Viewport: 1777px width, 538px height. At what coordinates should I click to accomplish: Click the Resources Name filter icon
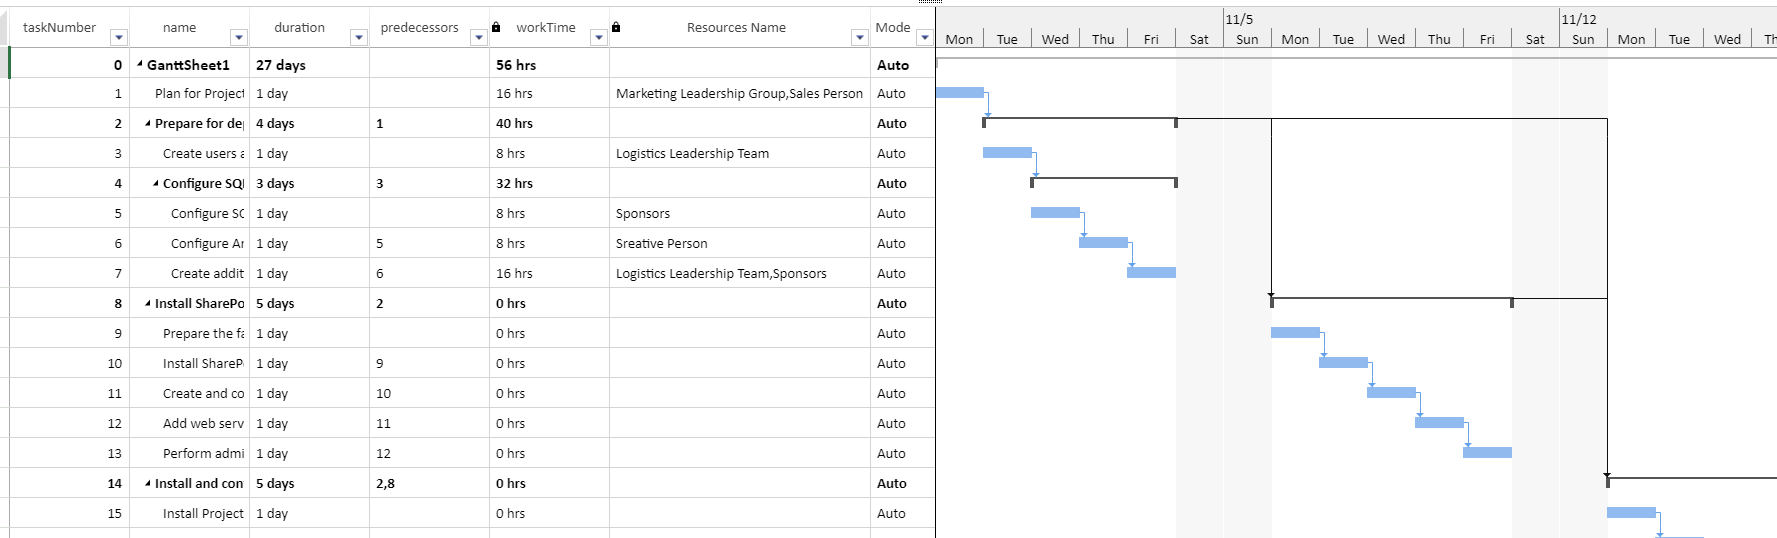click(x=859, y=38)
